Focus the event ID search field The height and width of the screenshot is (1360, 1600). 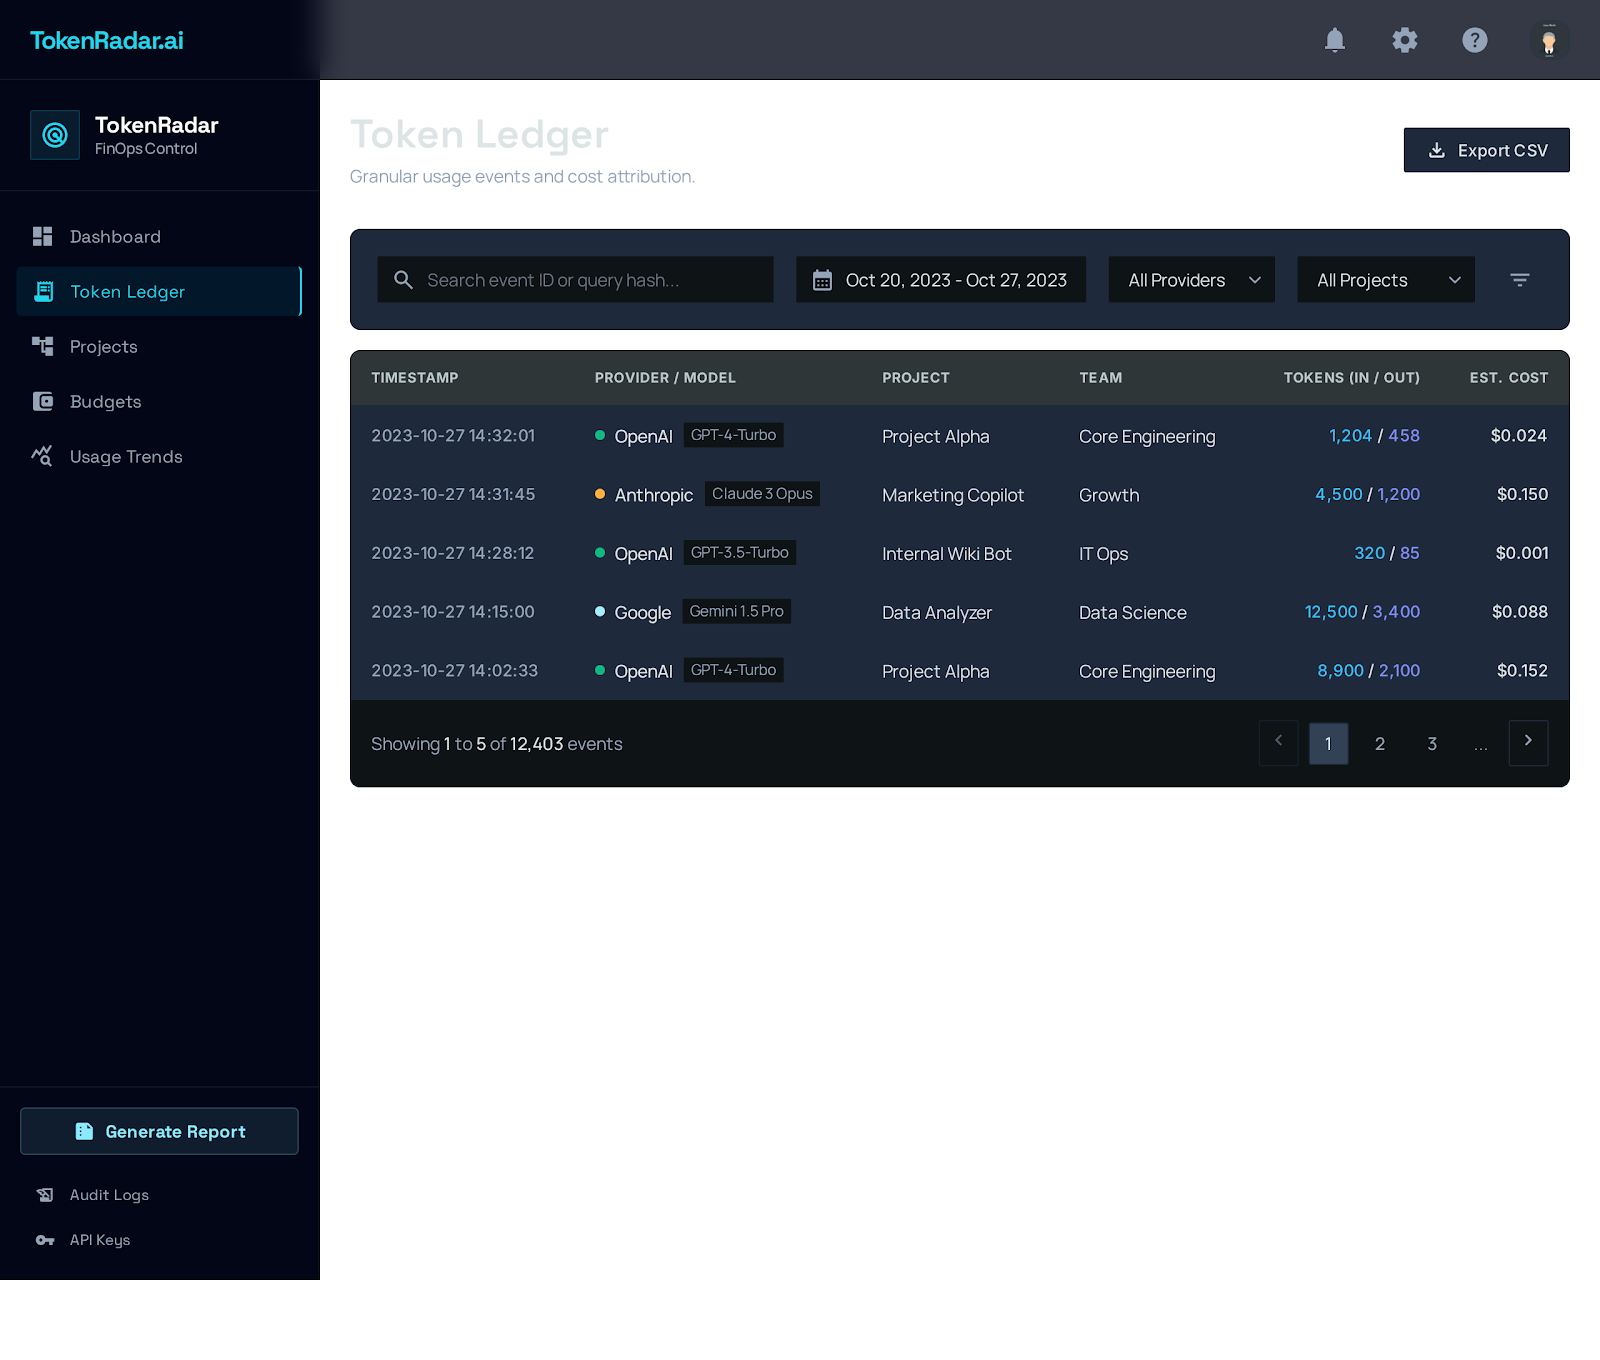575,280
